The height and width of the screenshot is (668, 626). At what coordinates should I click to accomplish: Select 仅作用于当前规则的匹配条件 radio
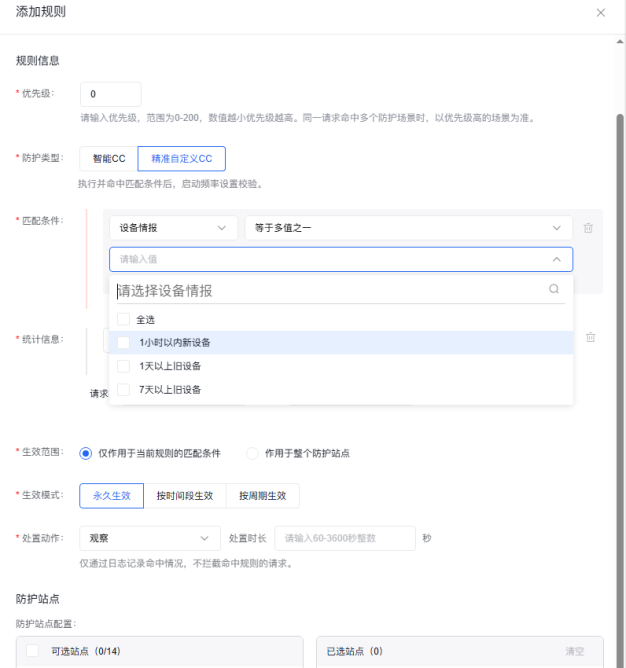click(85, 453)
